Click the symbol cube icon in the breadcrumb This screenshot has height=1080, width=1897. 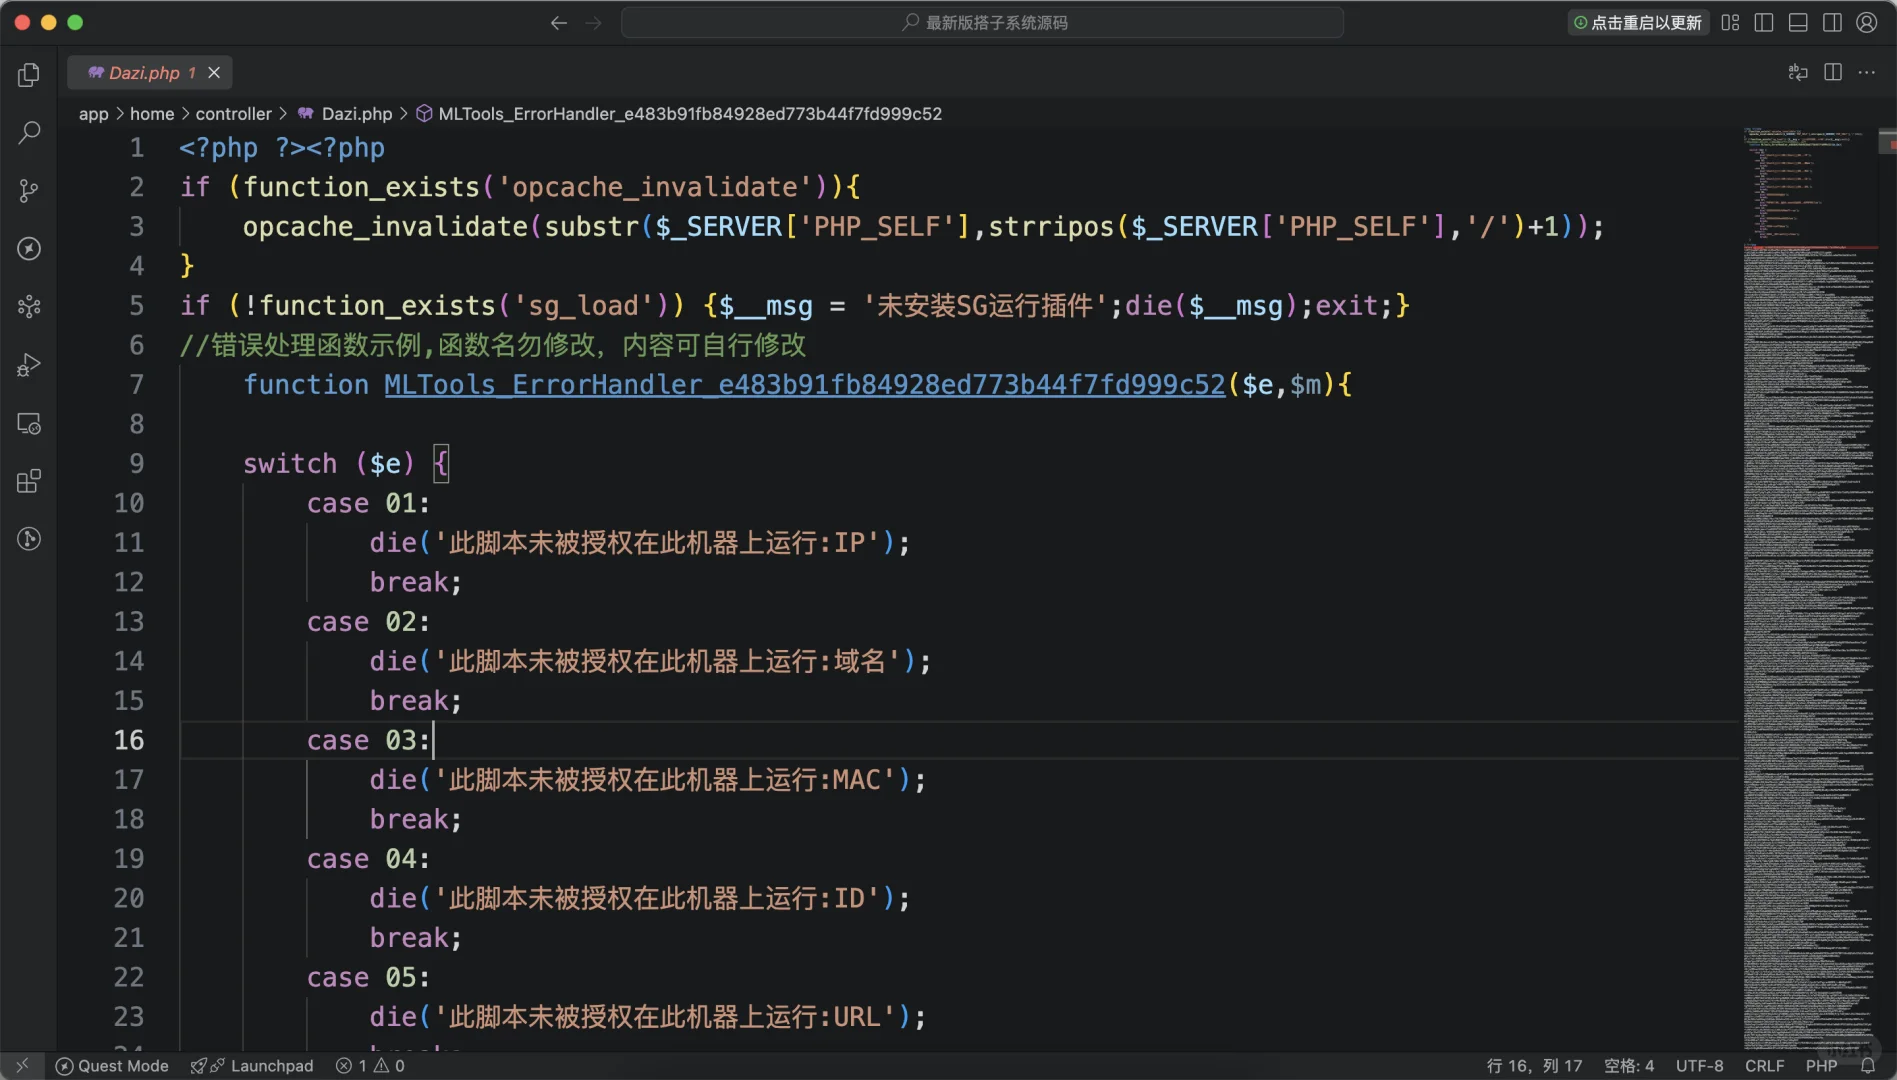pos(424,114)
